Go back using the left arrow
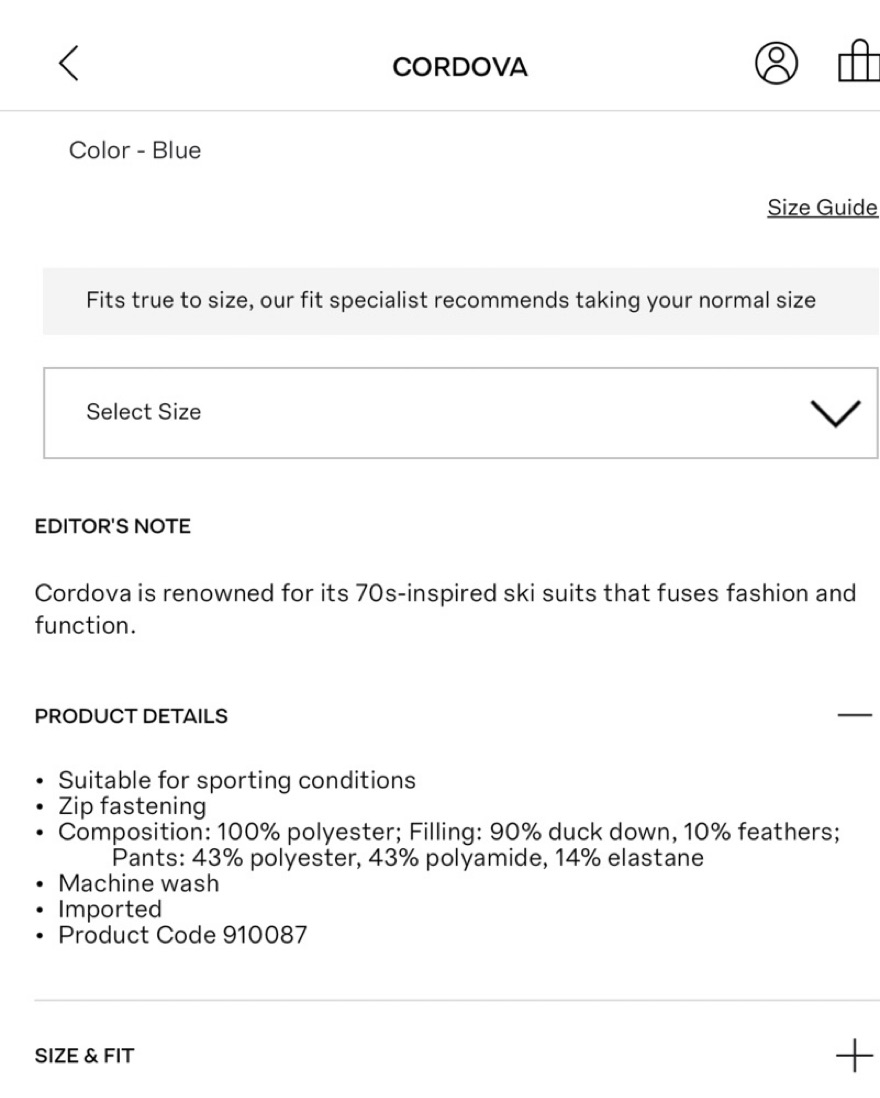Screen dimensions: 880x1098 pos(68,65)
